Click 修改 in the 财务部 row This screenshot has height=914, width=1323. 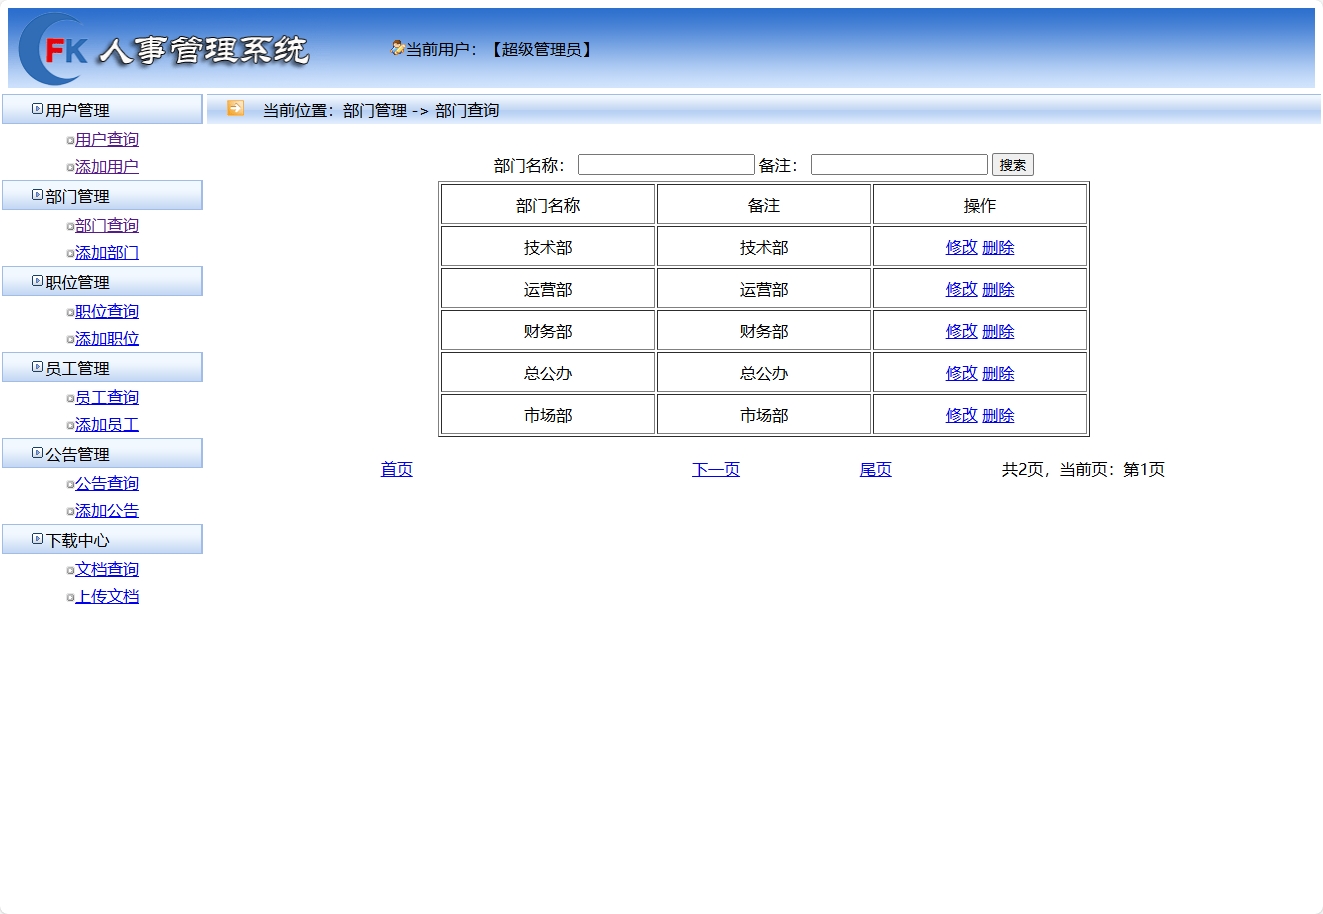(x=959, y=330)
